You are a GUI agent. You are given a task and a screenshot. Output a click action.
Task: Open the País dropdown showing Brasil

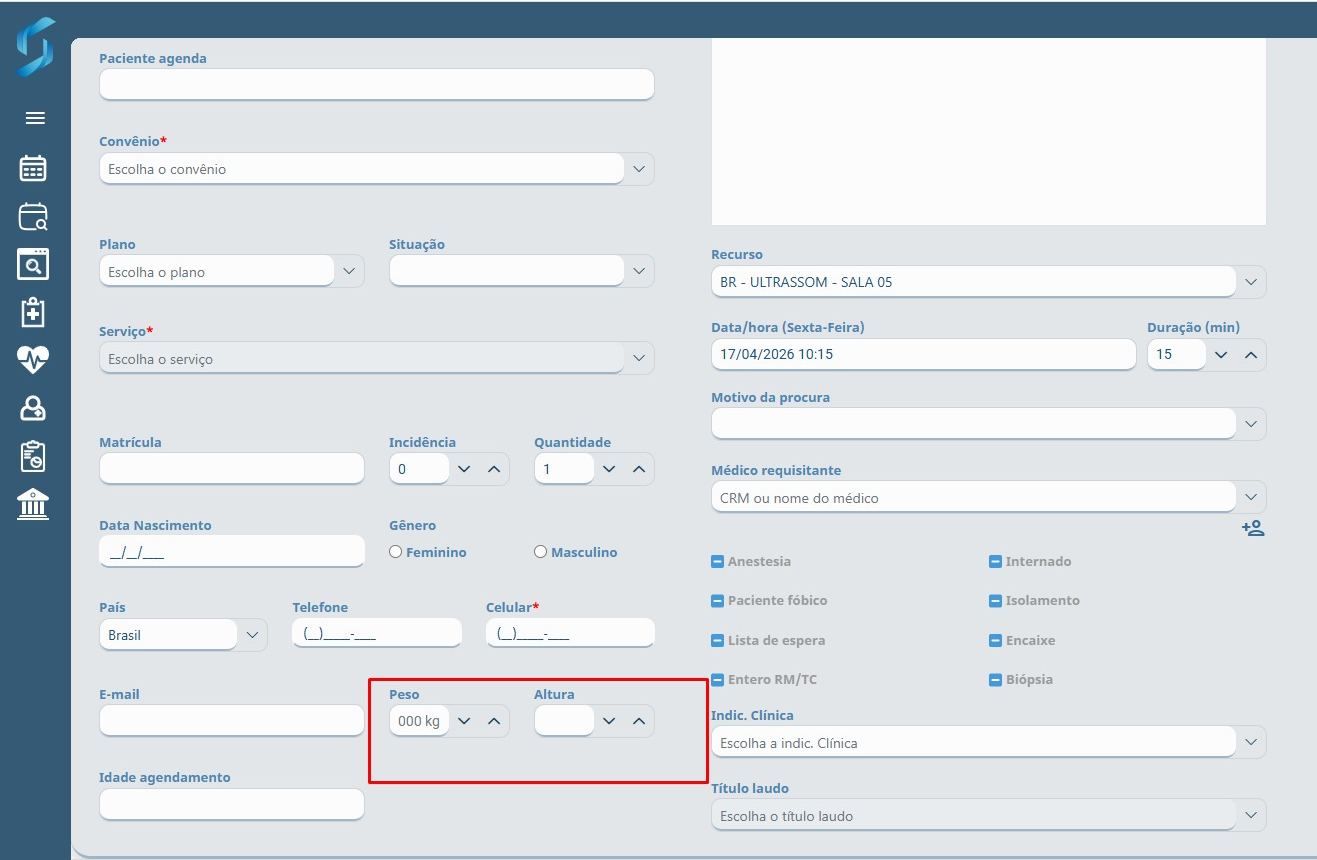coord(252,635)
